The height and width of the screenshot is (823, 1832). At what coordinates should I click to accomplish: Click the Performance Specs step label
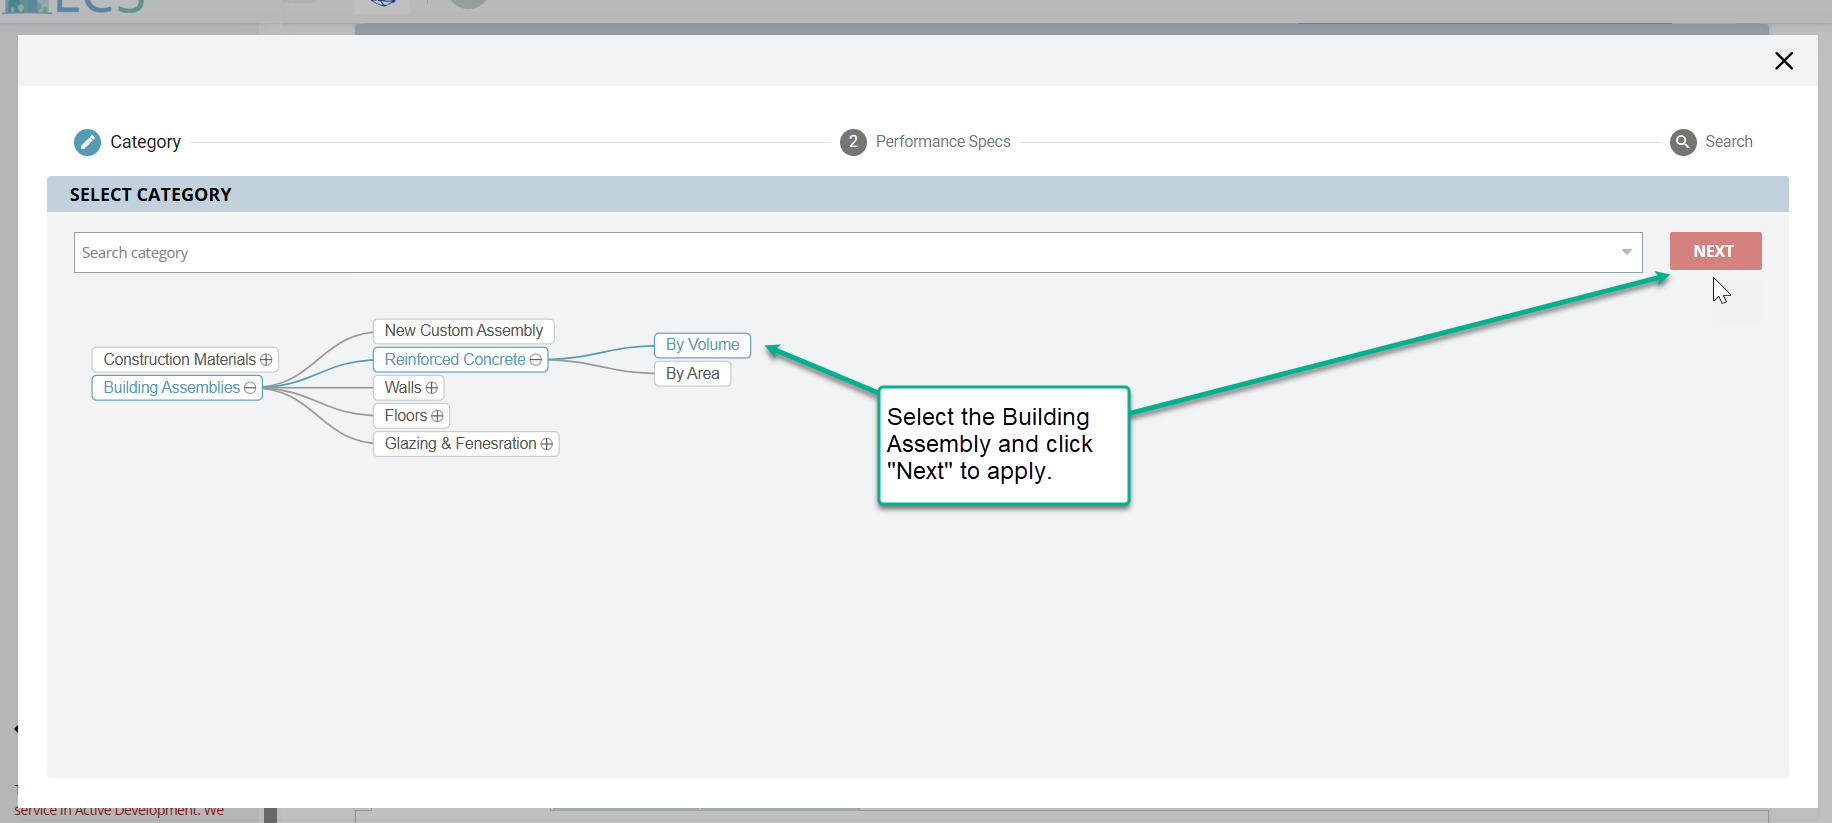click(x=942, y=142)
